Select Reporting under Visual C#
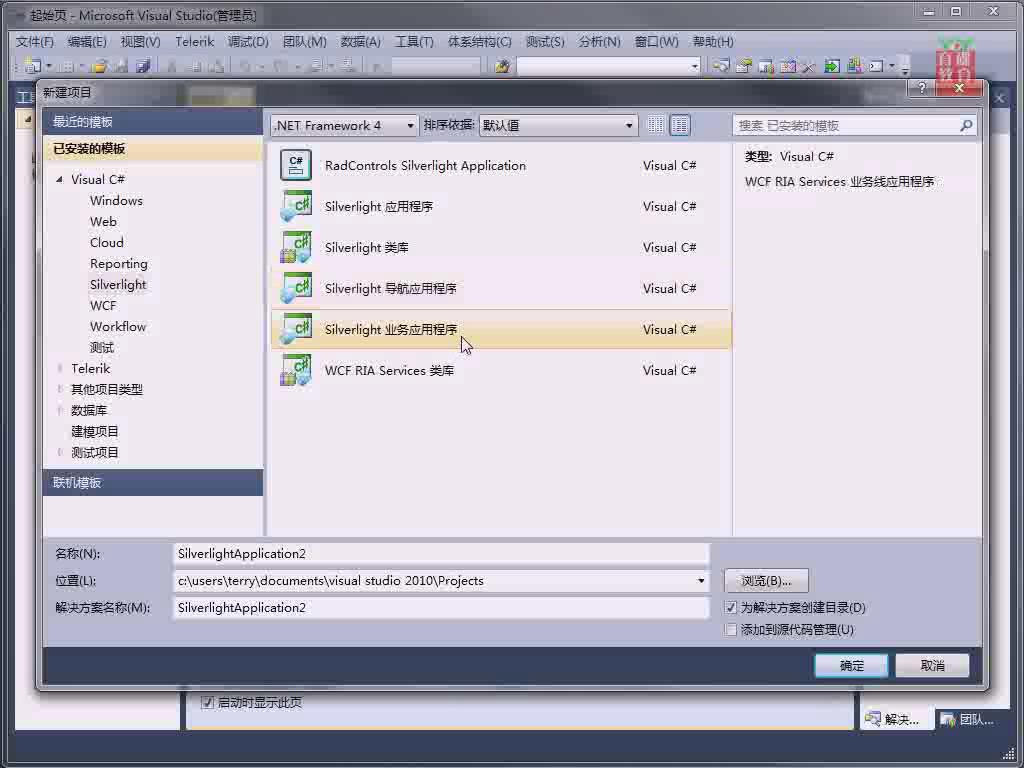This screenshot has height=768, width=1024. [119, 264]
